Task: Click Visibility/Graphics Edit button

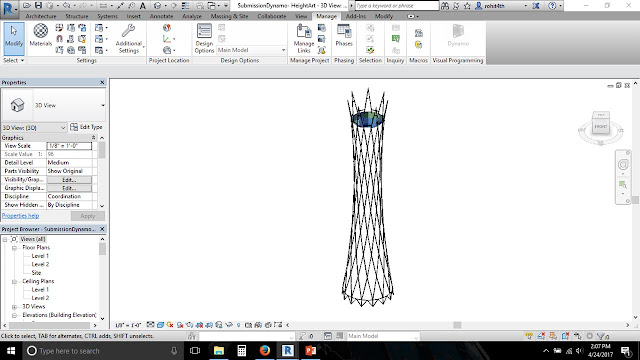Action: (x=69, y=180)
